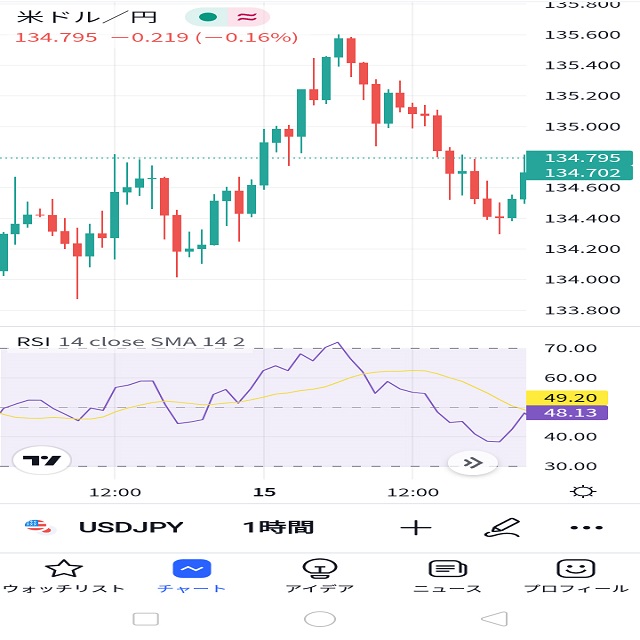Tap the 135.600 price scale label
The image size is (640, 640).
[582, 35]
